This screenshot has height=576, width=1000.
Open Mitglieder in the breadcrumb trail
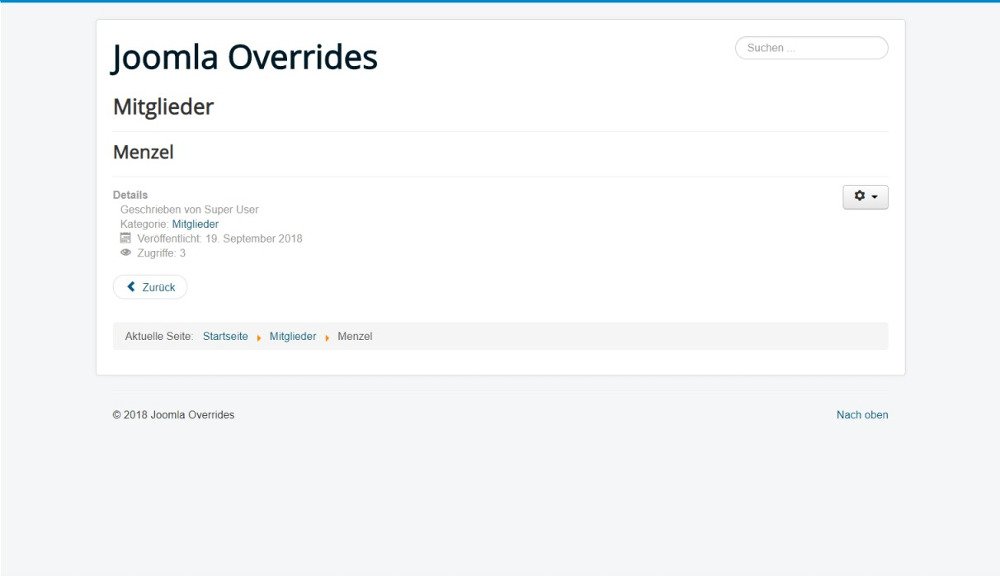coord(293,336)
